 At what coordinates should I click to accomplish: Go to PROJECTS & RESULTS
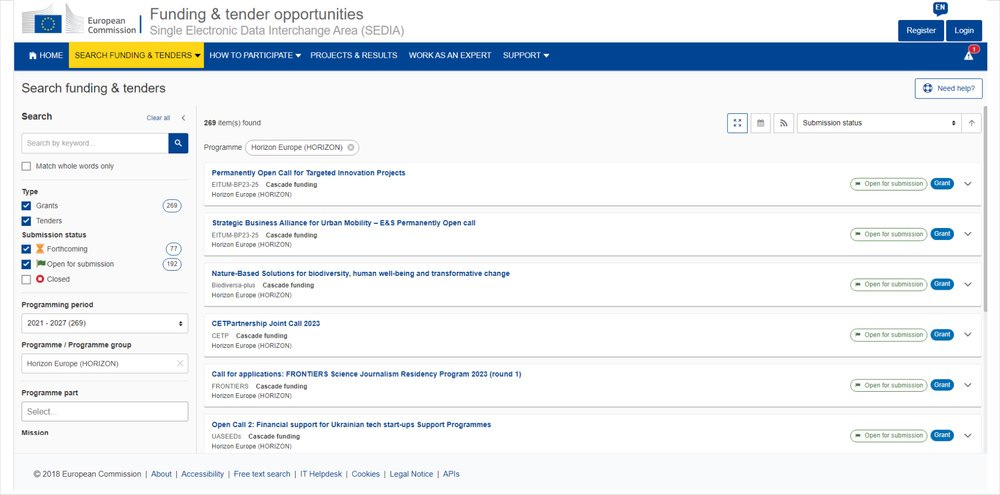coord(353,55)
